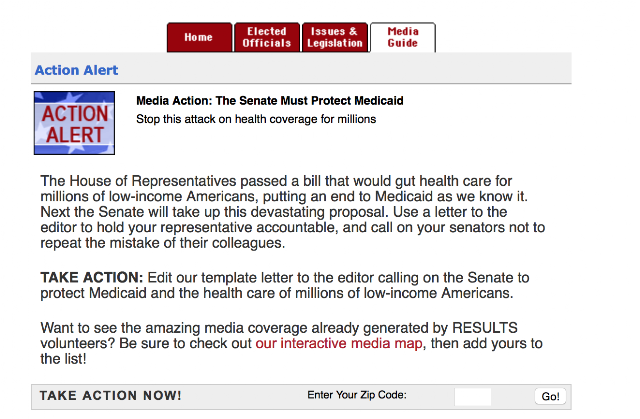This screenshot has width=640, height=419.
Task: Go to Issues & Legislation tab
Action: [335, 38]
